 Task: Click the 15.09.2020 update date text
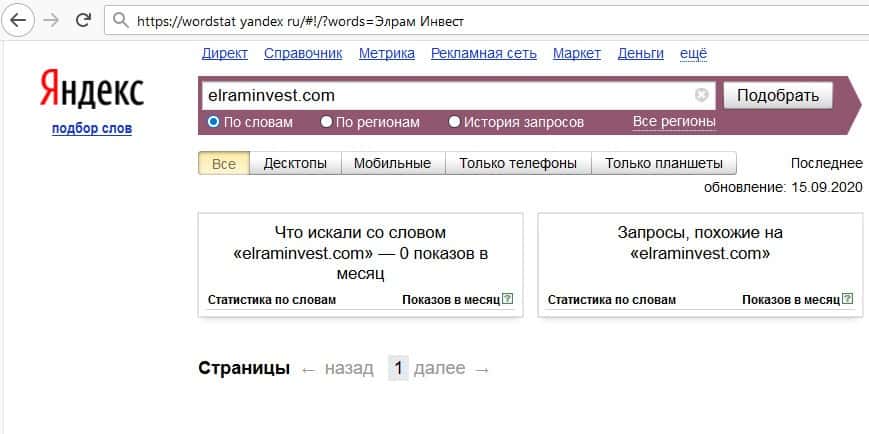(x=827, y=187)
